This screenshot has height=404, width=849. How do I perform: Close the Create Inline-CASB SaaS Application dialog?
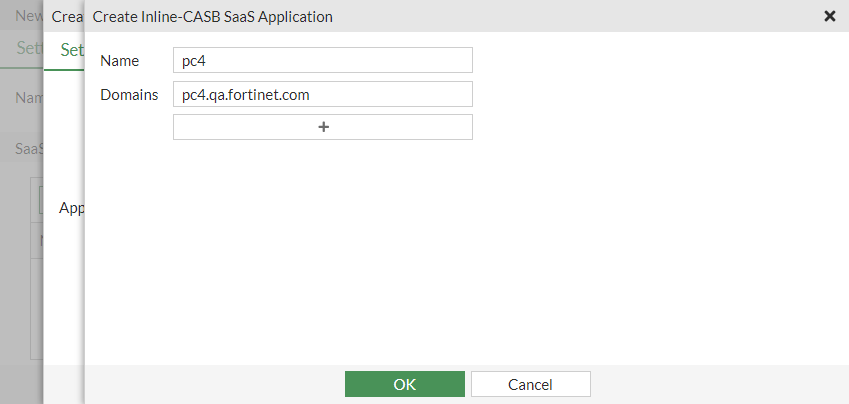click(x=829, y=16)
